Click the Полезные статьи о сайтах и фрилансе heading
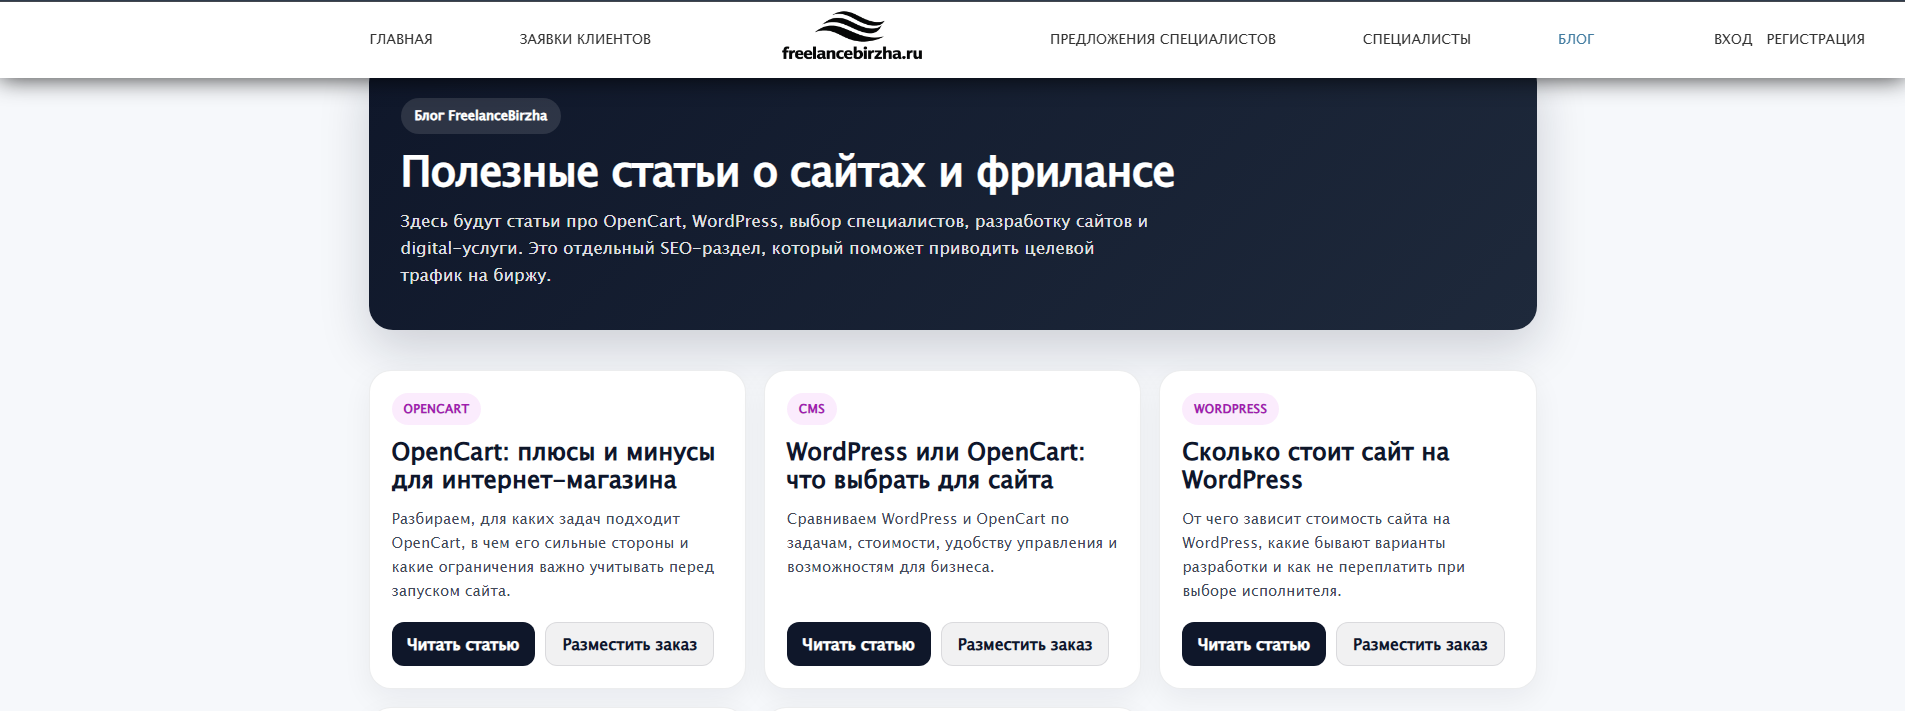Screen dimensions: 1905x711 tap(787, 172)
